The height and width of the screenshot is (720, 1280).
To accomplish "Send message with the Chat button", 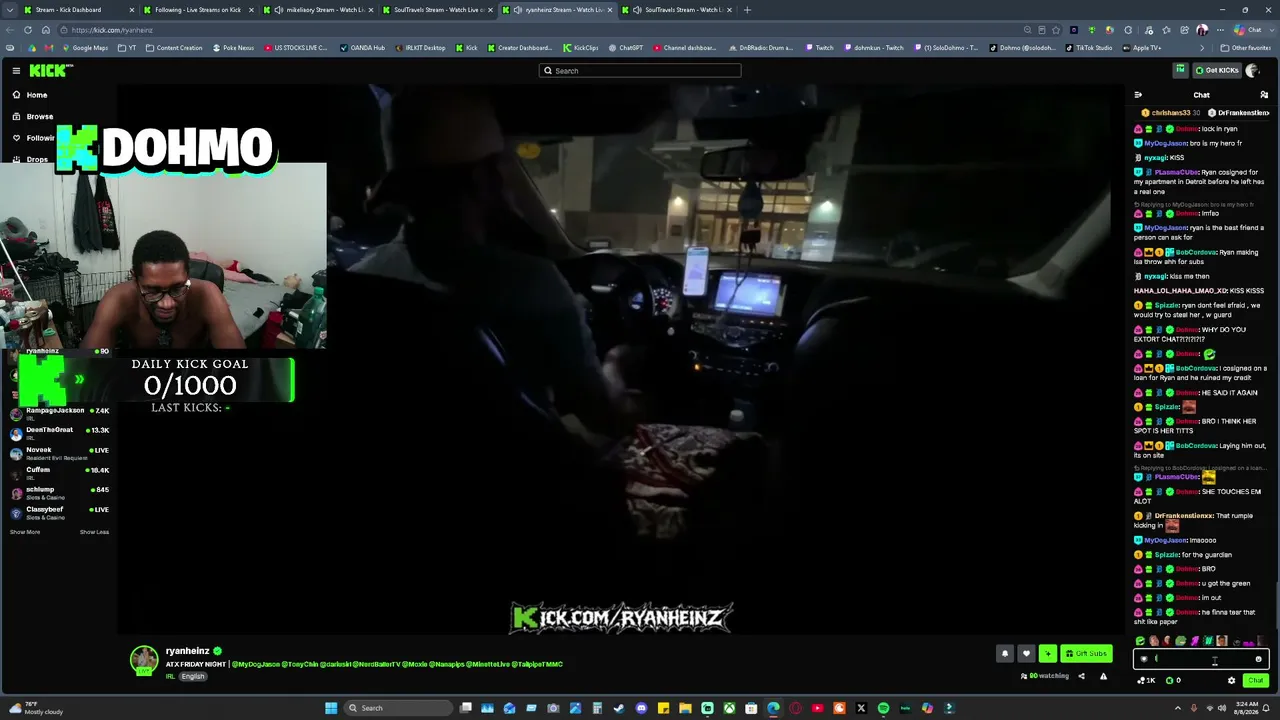I will 1256,680.
